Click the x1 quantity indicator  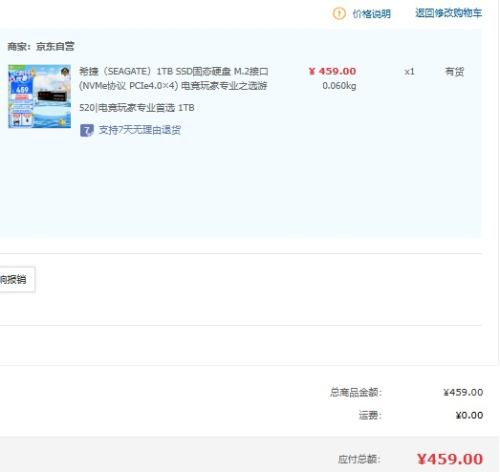point(409,72)
